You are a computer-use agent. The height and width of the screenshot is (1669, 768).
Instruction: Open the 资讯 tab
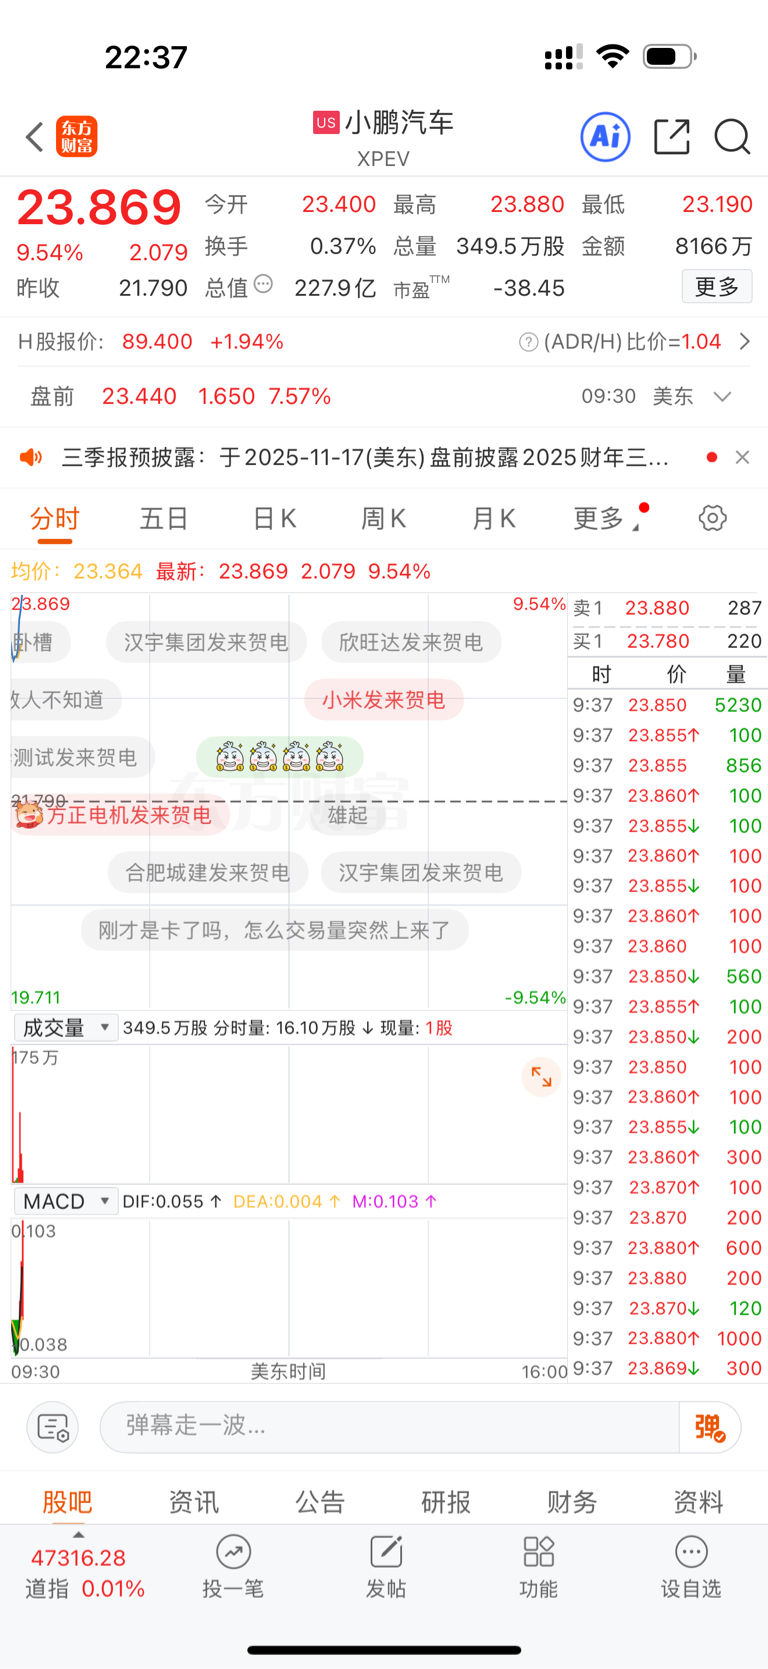click(193, 1501)
